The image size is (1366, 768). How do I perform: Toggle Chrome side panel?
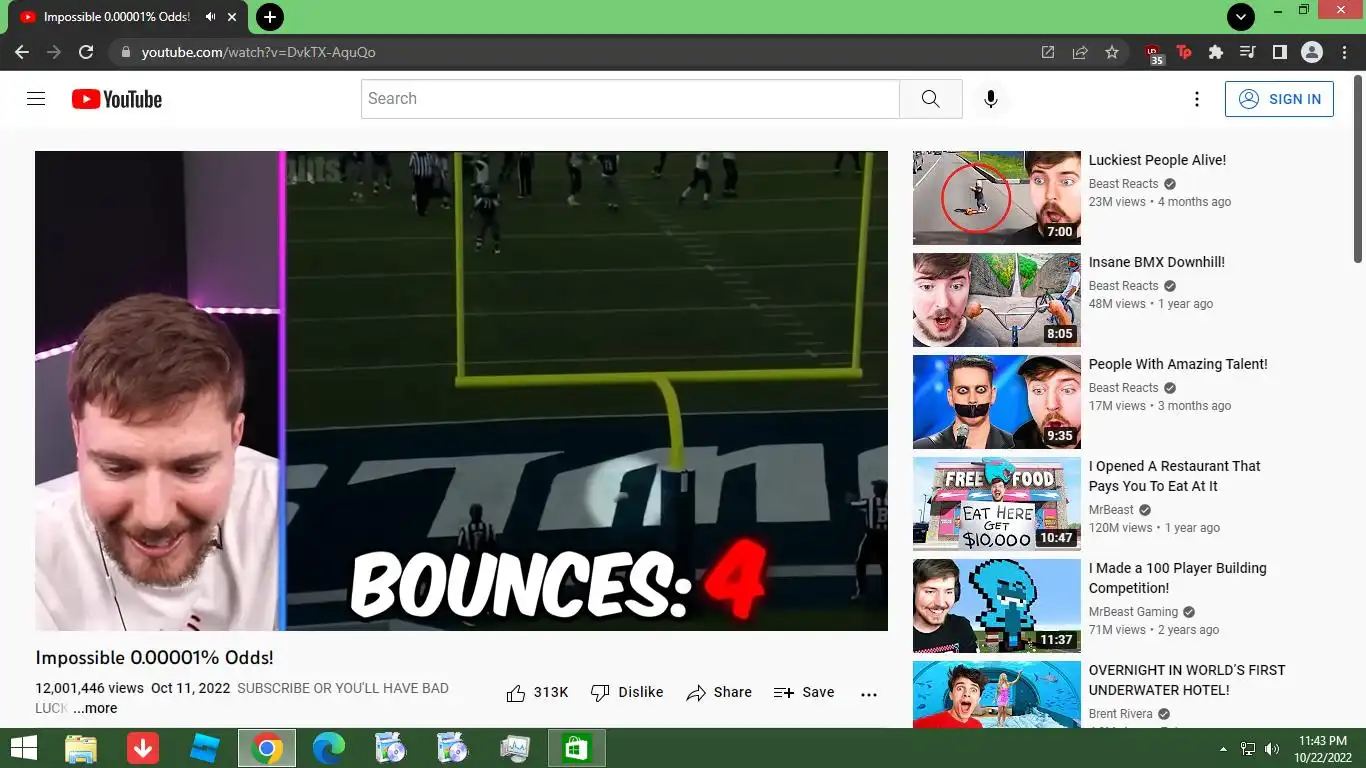pos(1279,52)
